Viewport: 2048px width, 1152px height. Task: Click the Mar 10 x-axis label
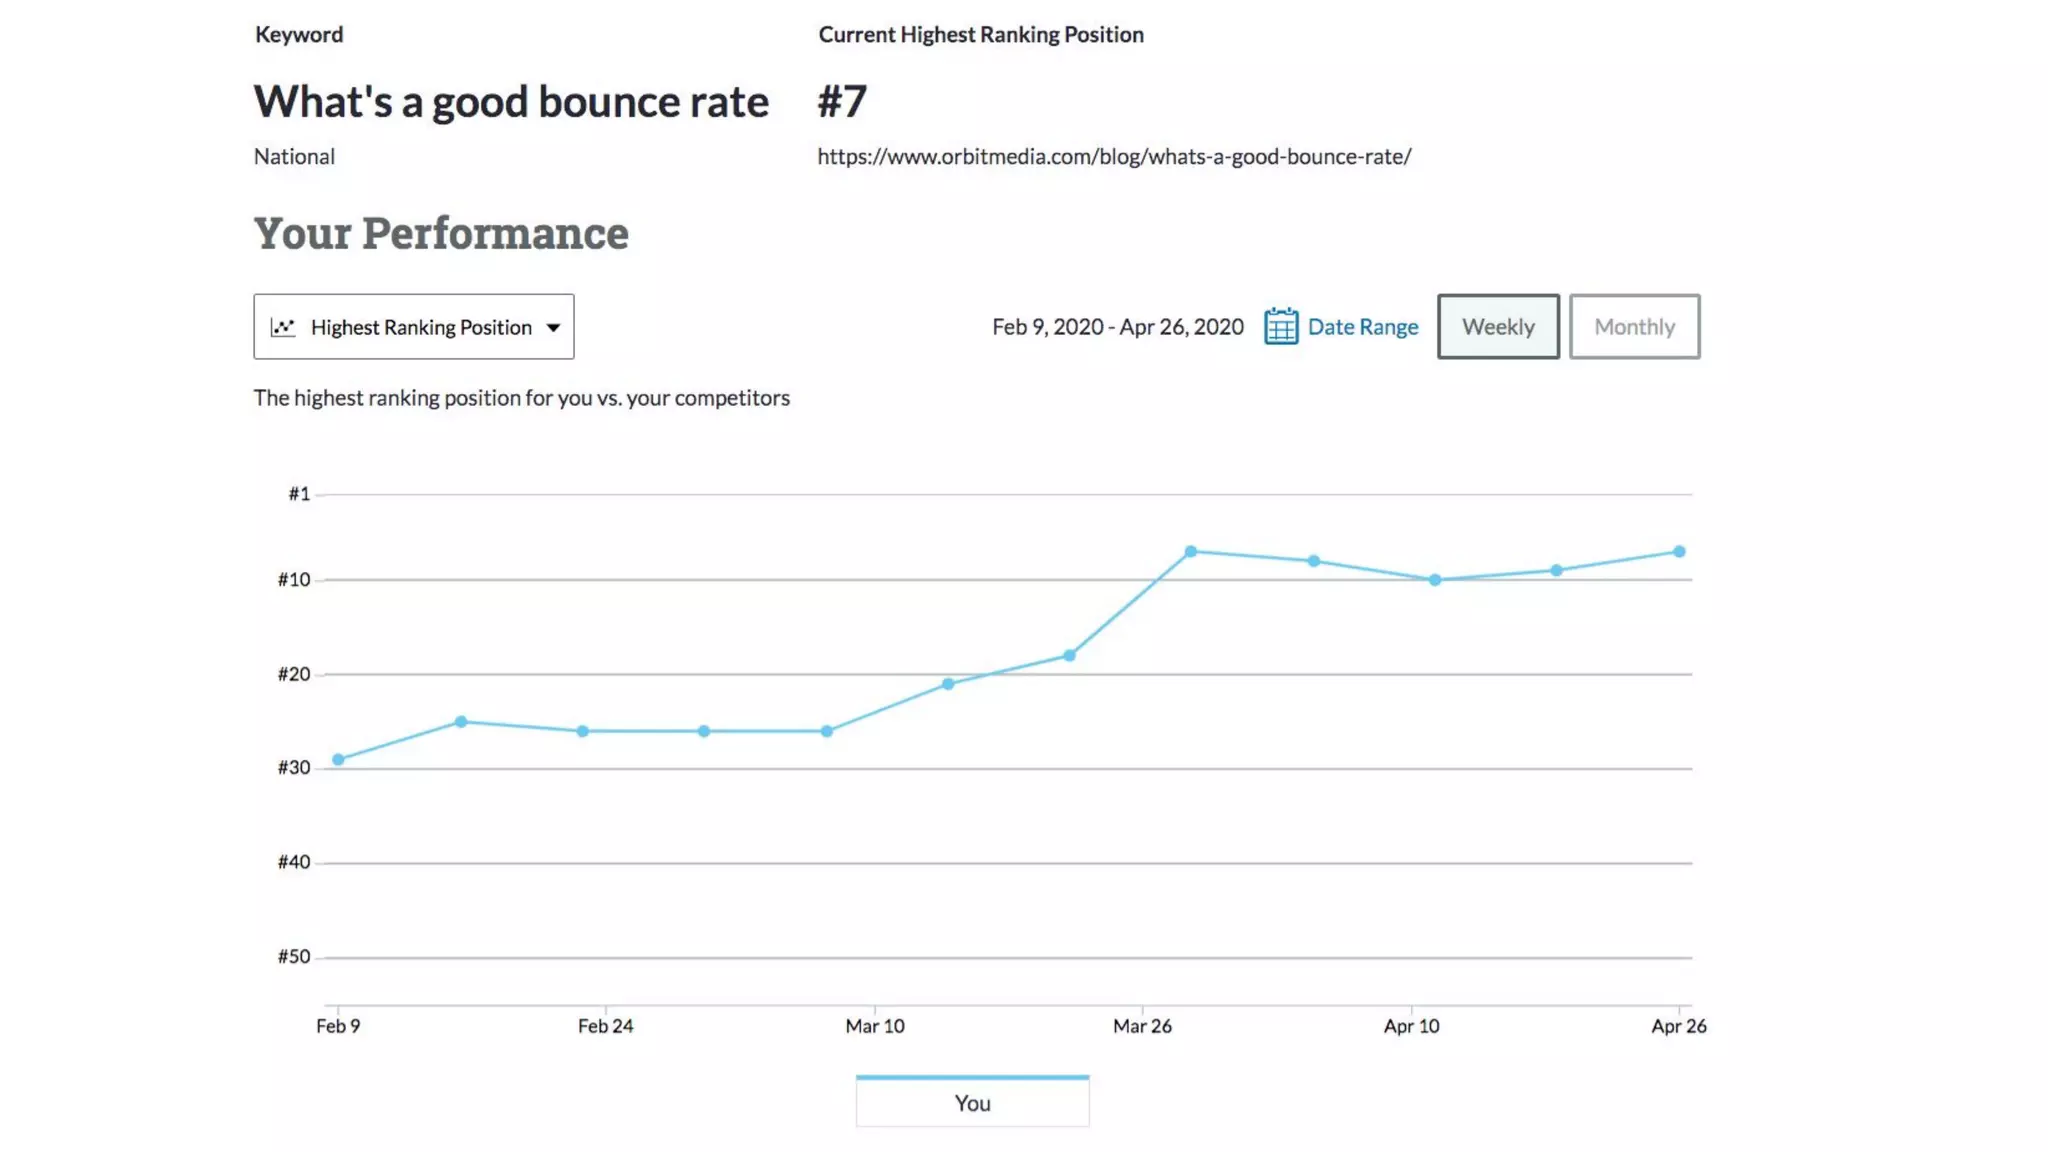click(874, 1026)
